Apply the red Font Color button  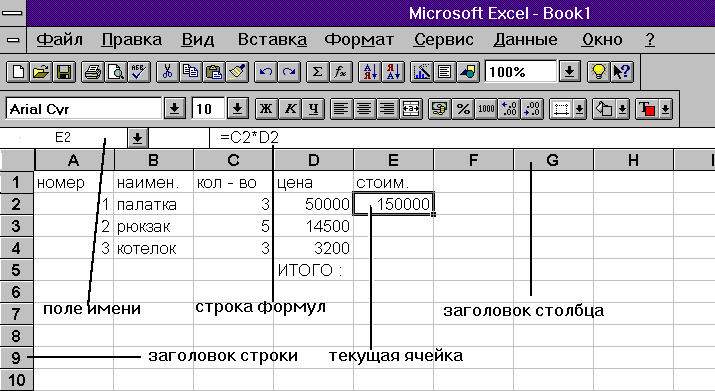[647, 109]
